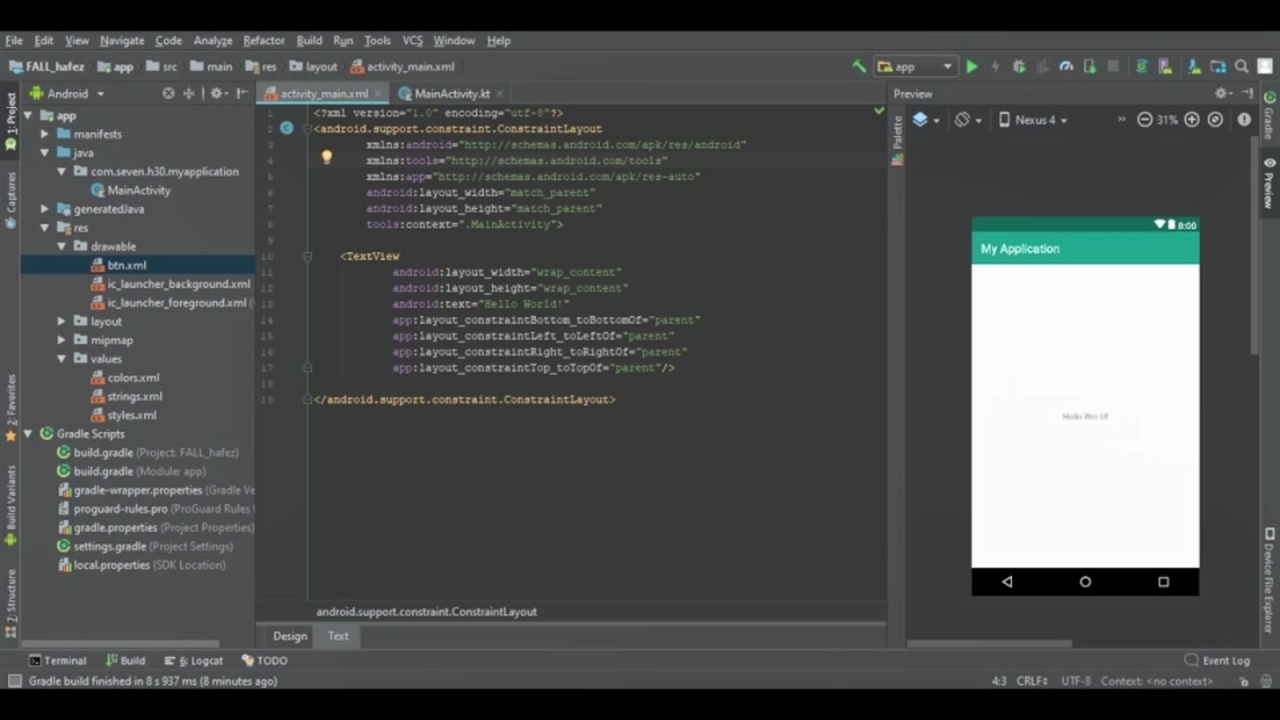Zoom out the layout preview
1280x720 pixels.
click(1145, 120)
